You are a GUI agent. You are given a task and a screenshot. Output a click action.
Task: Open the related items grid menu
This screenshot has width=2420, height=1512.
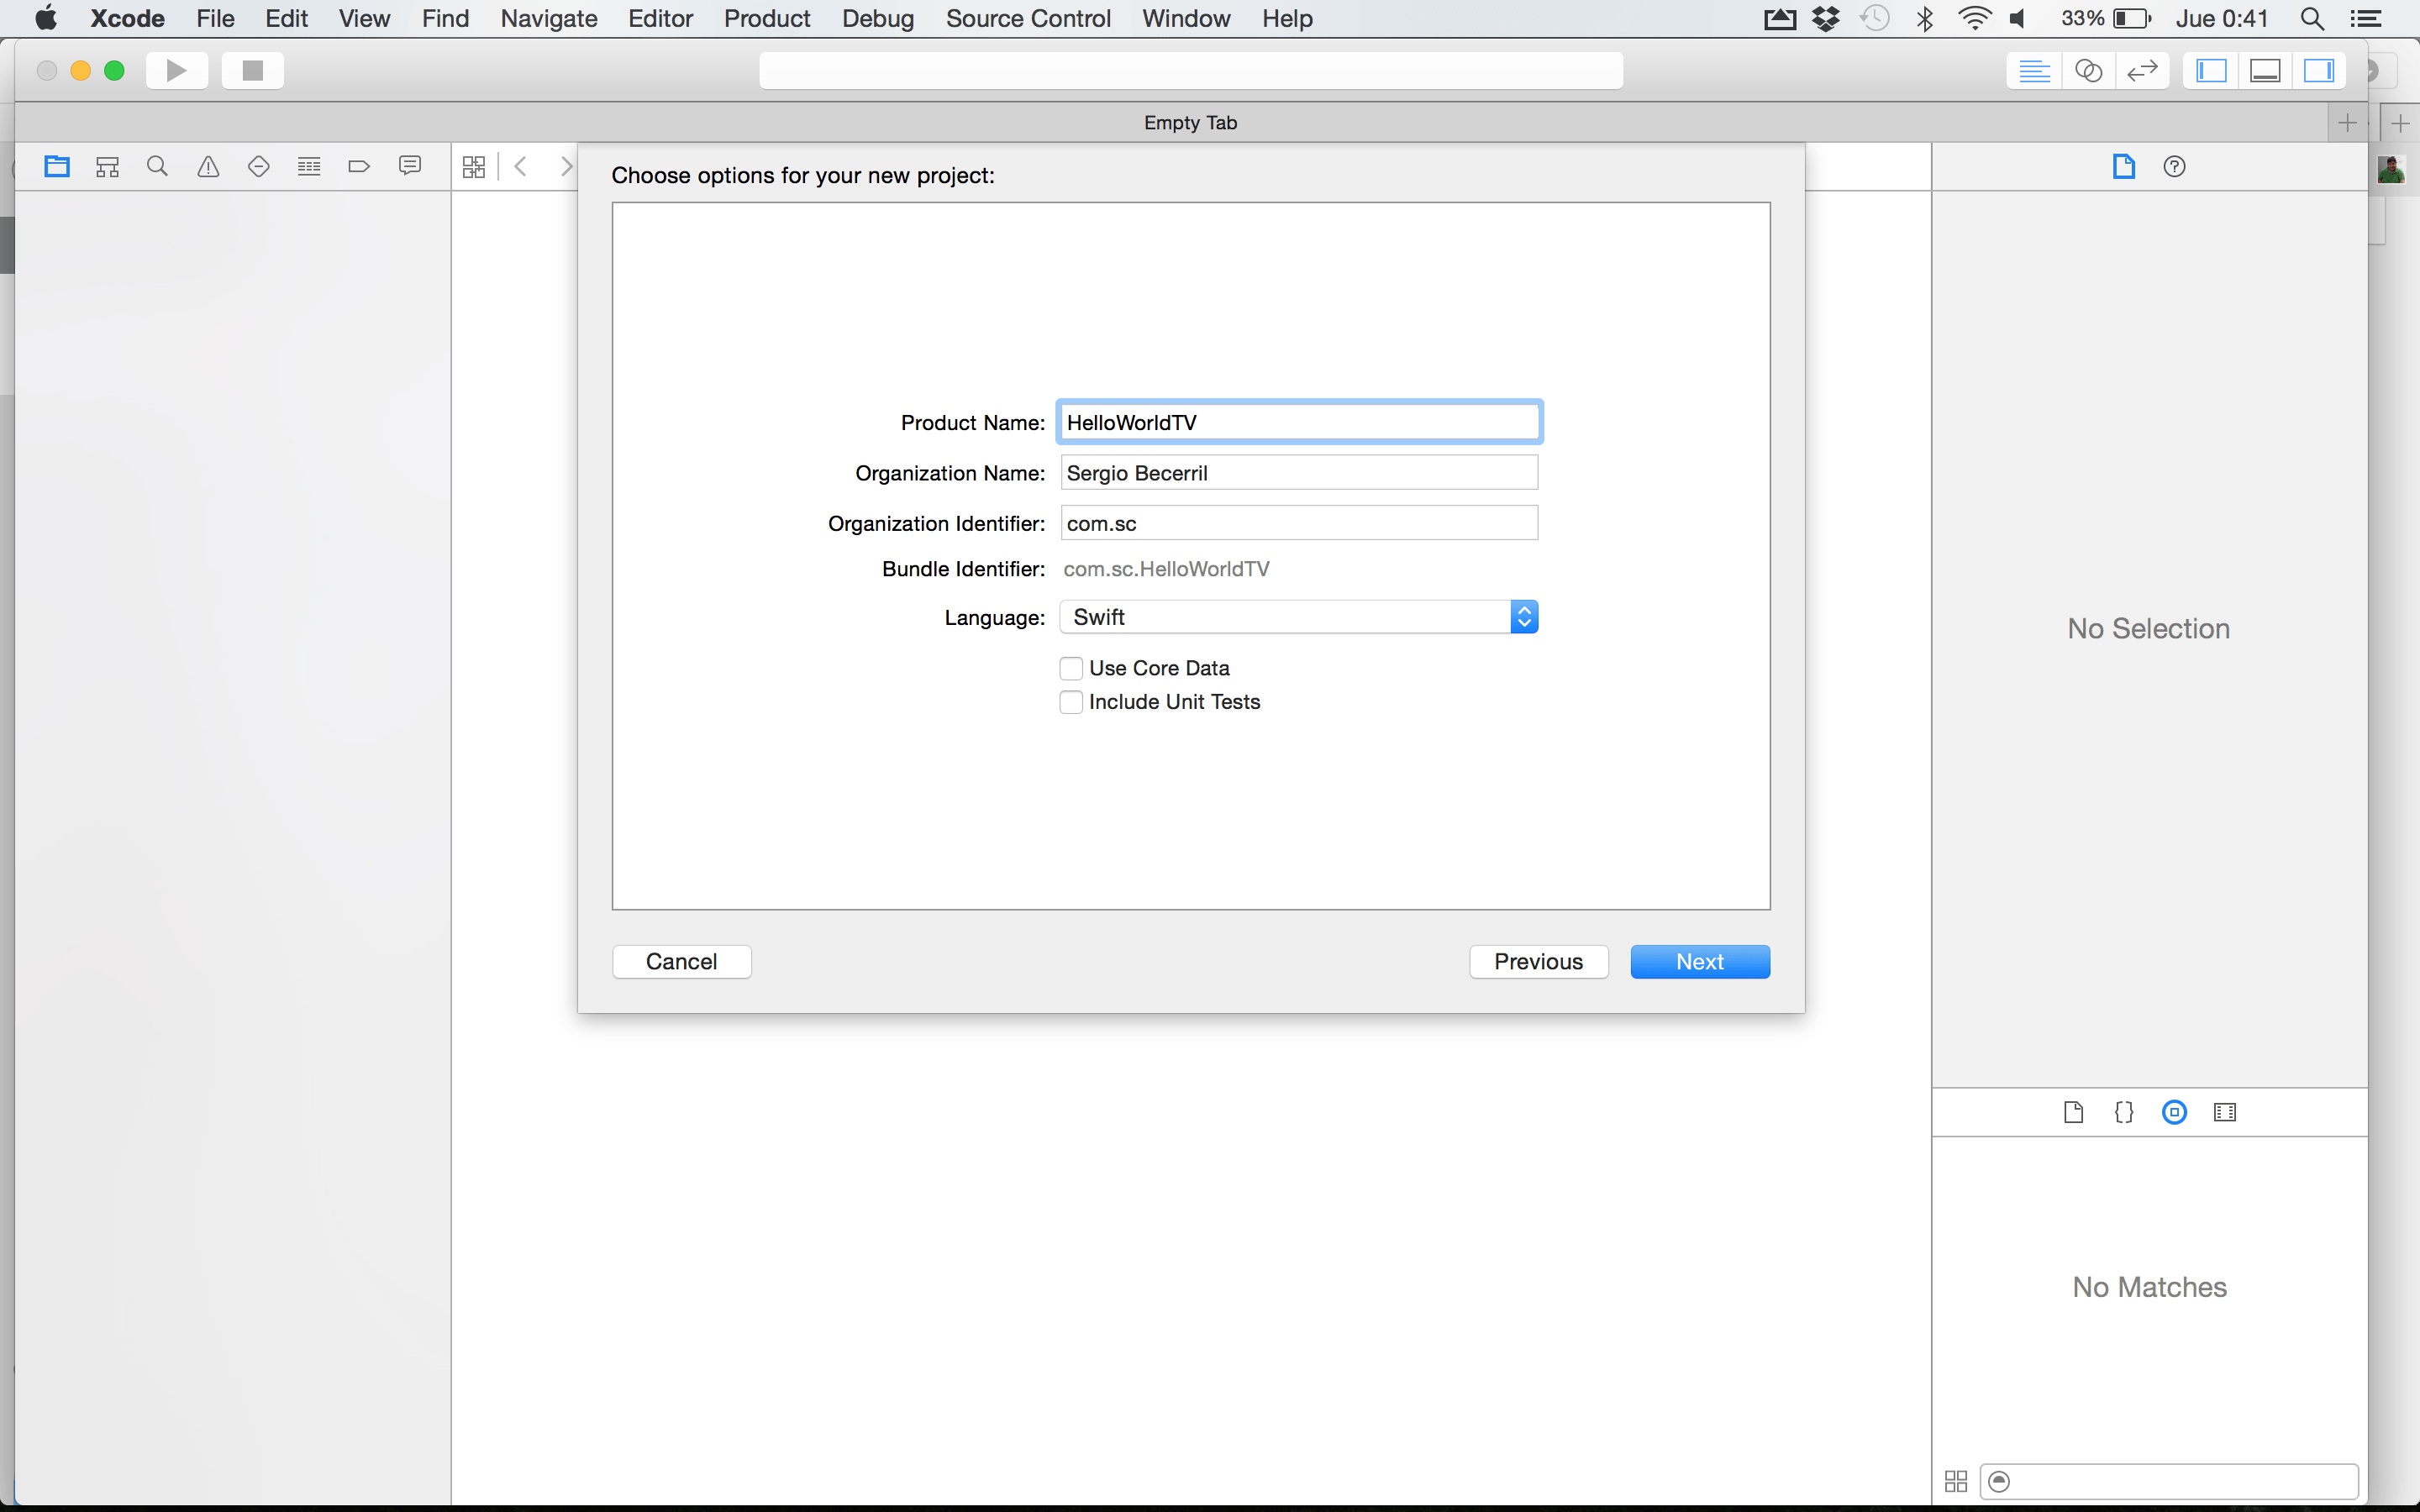tap(474, 166)
